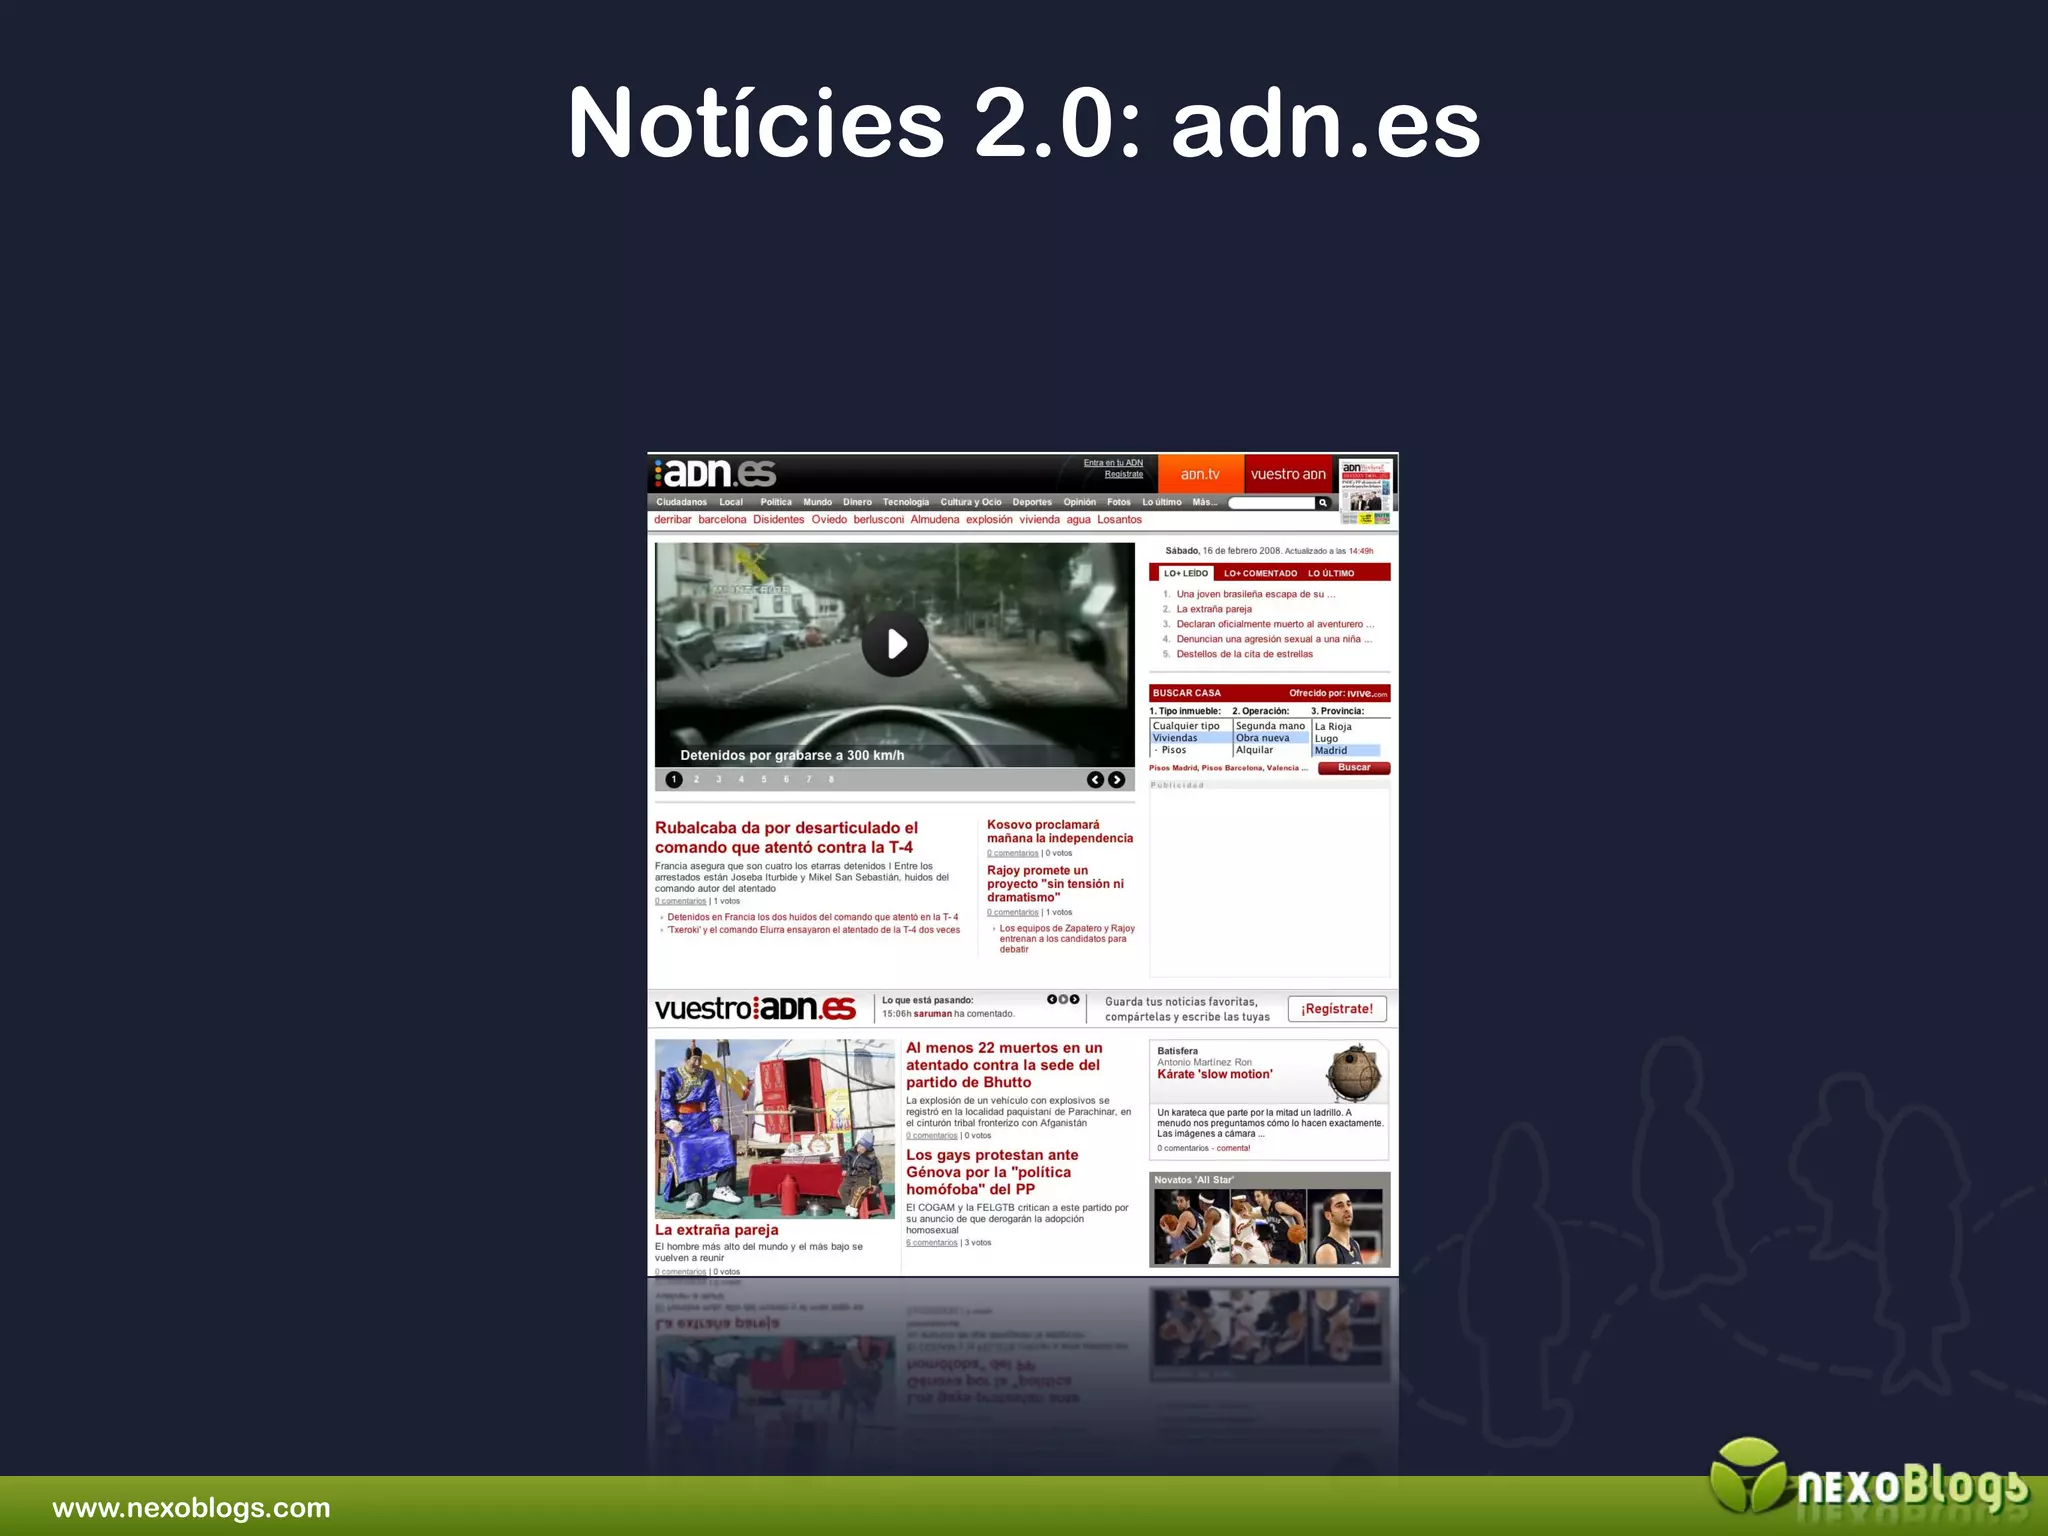This screenshot has height=1536, width=2048.
Task: Click the red Buscar button
Action: coord(1354,768)
